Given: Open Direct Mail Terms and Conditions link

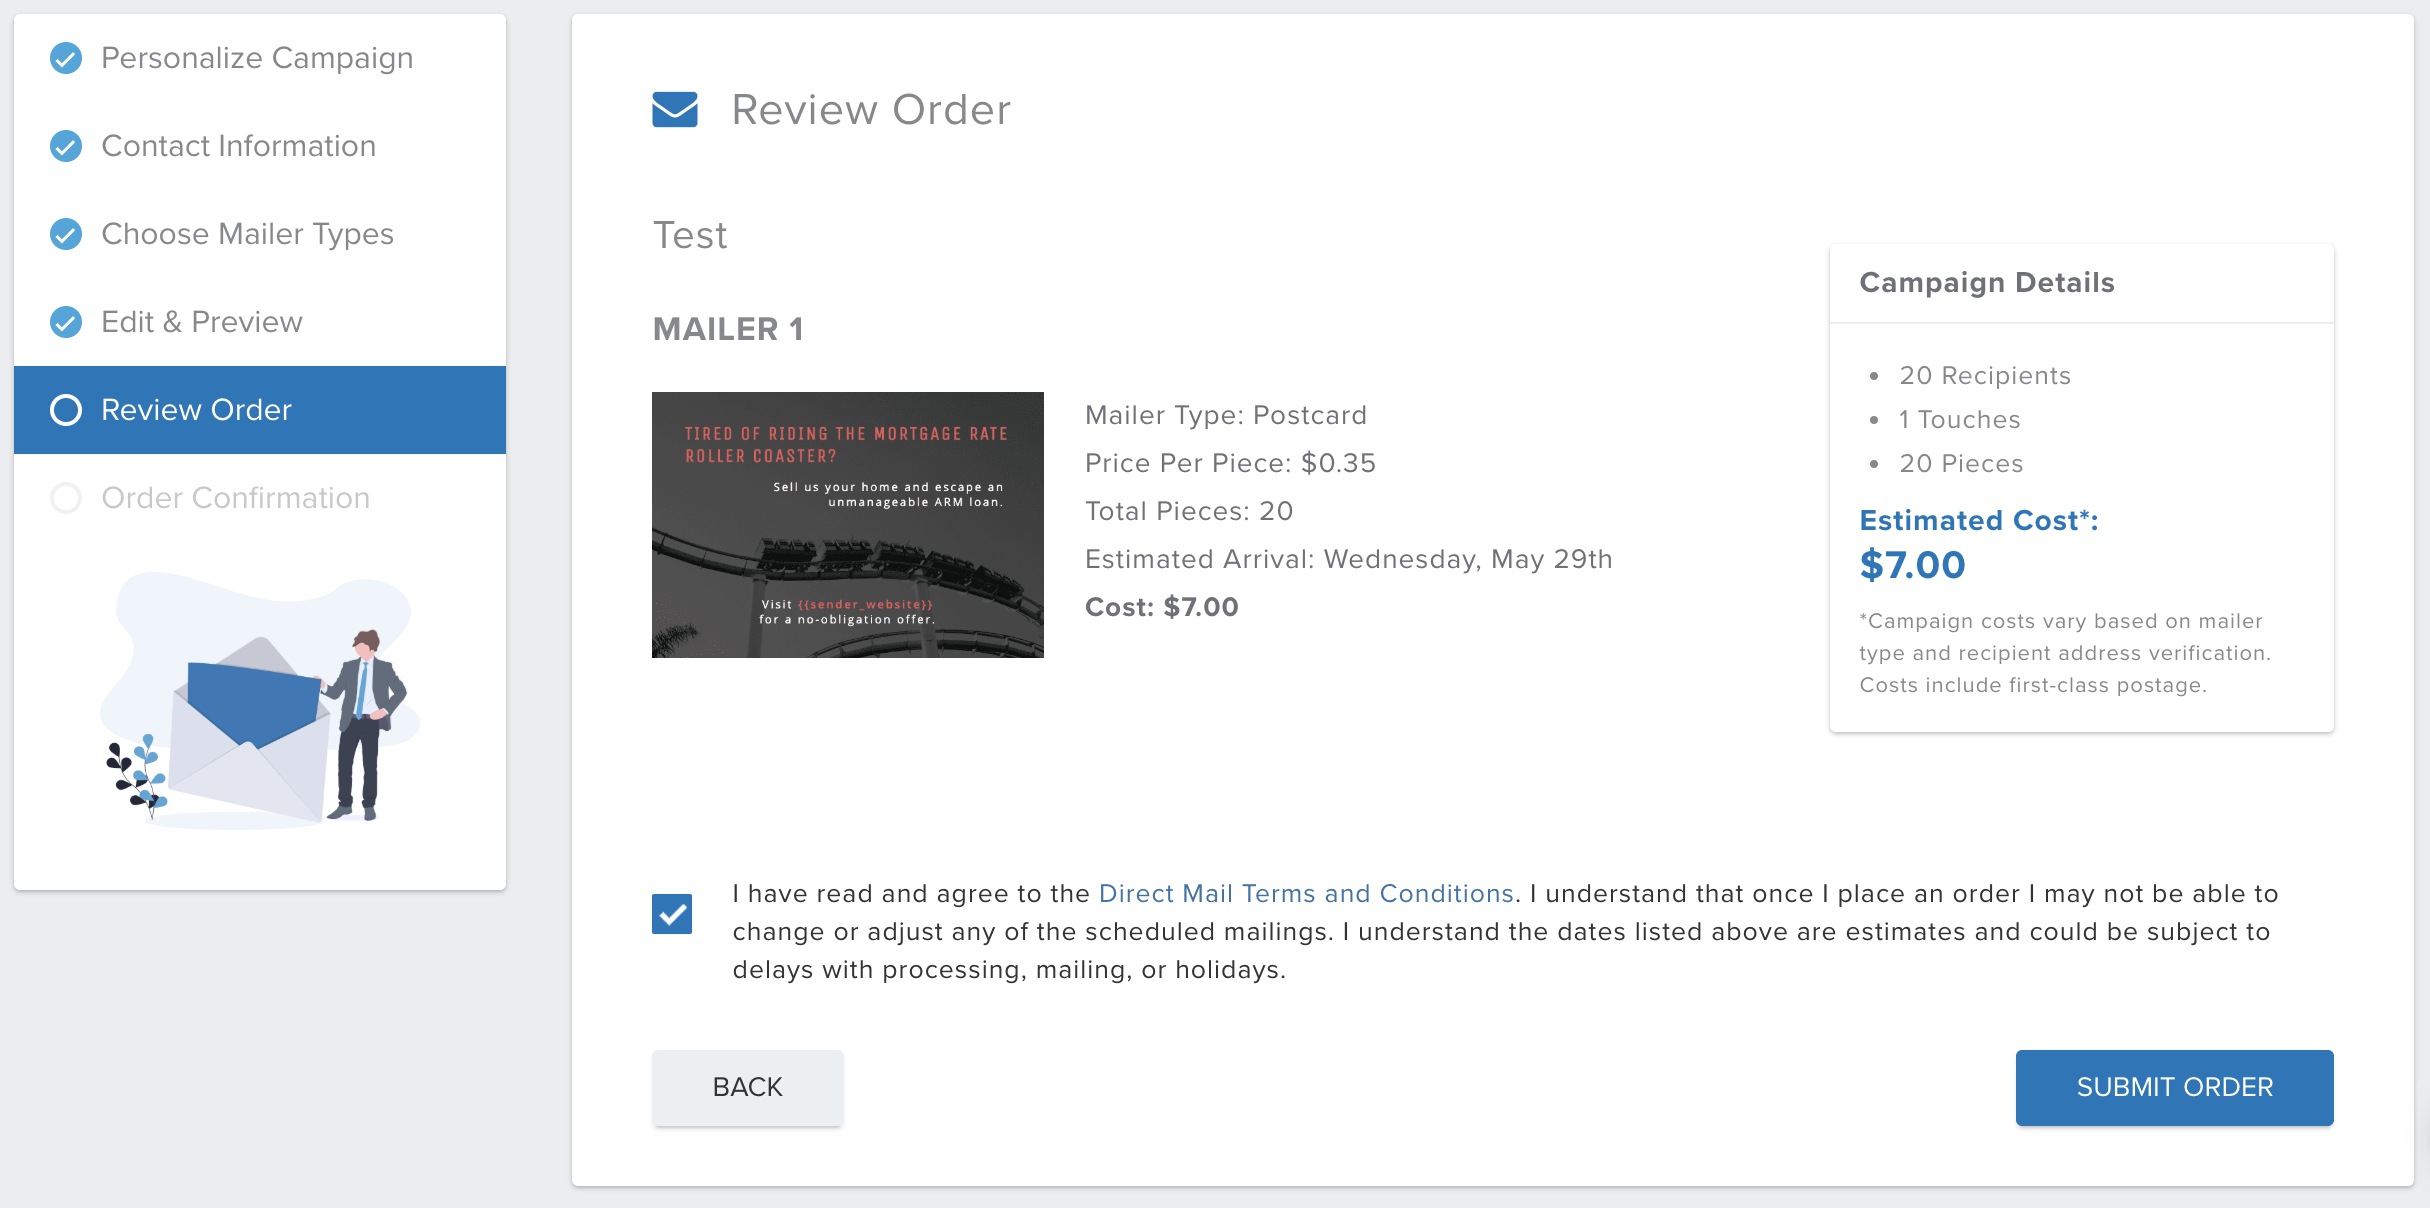Looking at the screenshot, I should coord(1306,893).
